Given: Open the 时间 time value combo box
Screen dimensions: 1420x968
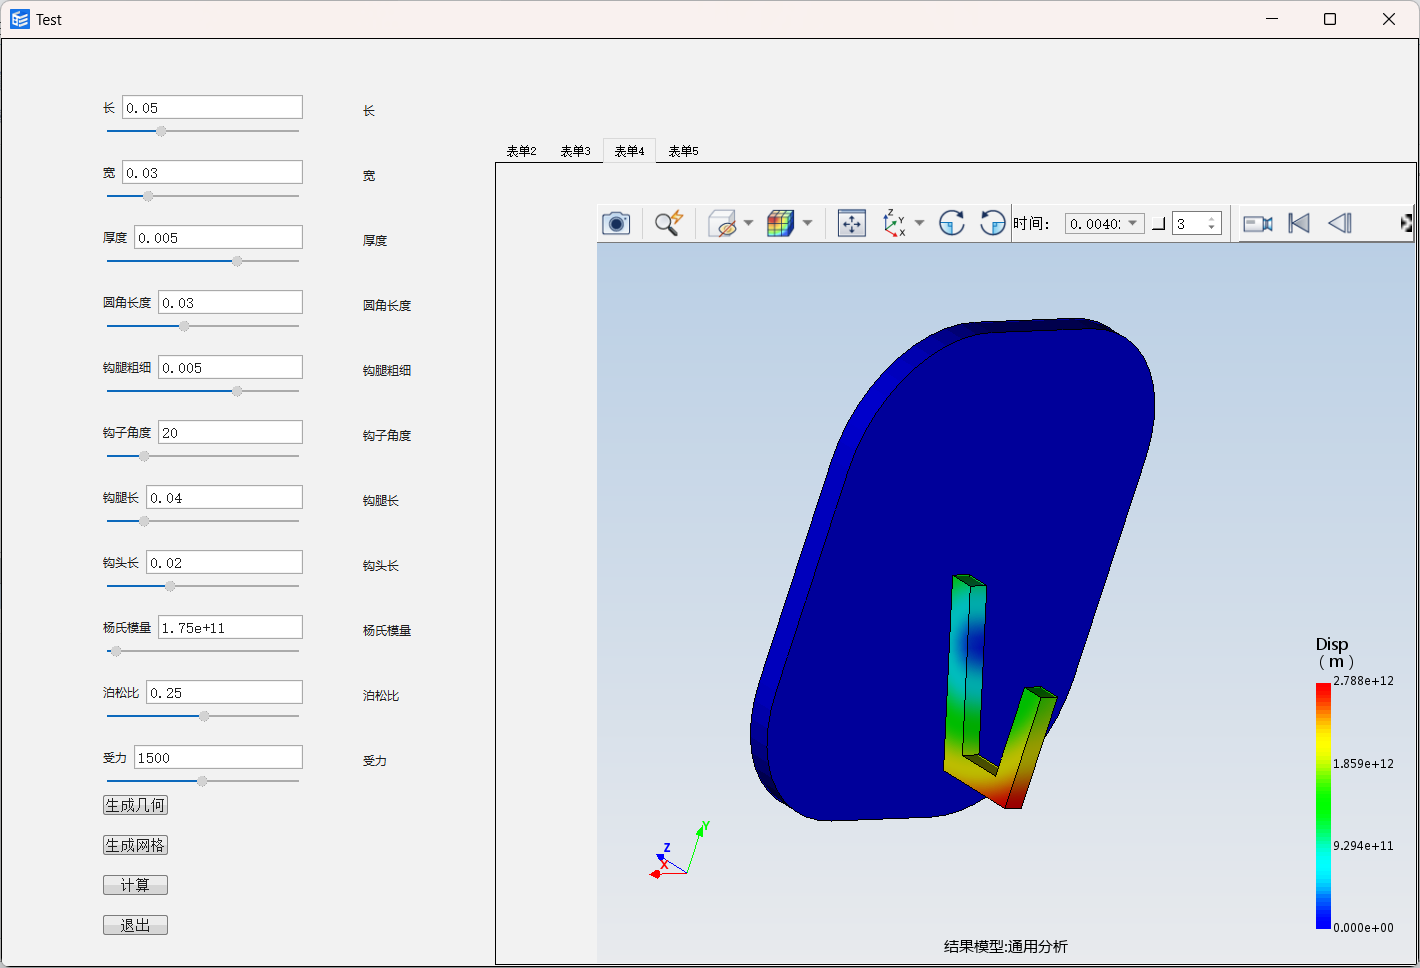Looking at the screenshot, I should [1104, 223].
